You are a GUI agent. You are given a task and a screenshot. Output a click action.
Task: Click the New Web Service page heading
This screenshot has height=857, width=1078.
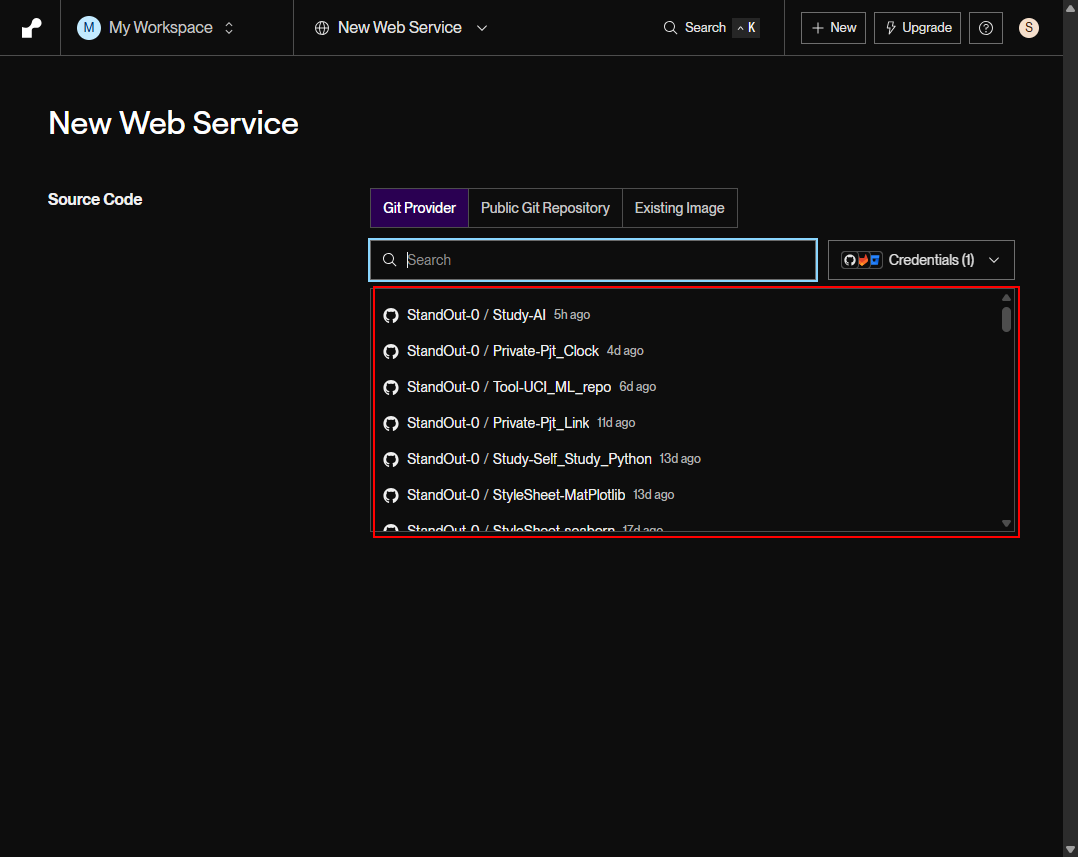pyautogui.click(x=173, y=124)
